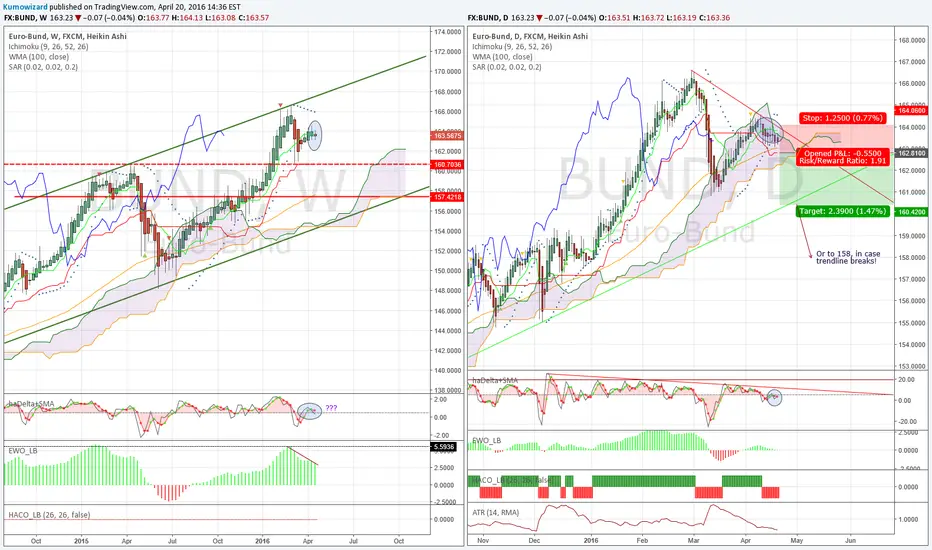This screenshot has height=550, width=932.
Task: Click the ATR (14, RMA) indicator label
Action: (496, 512)
